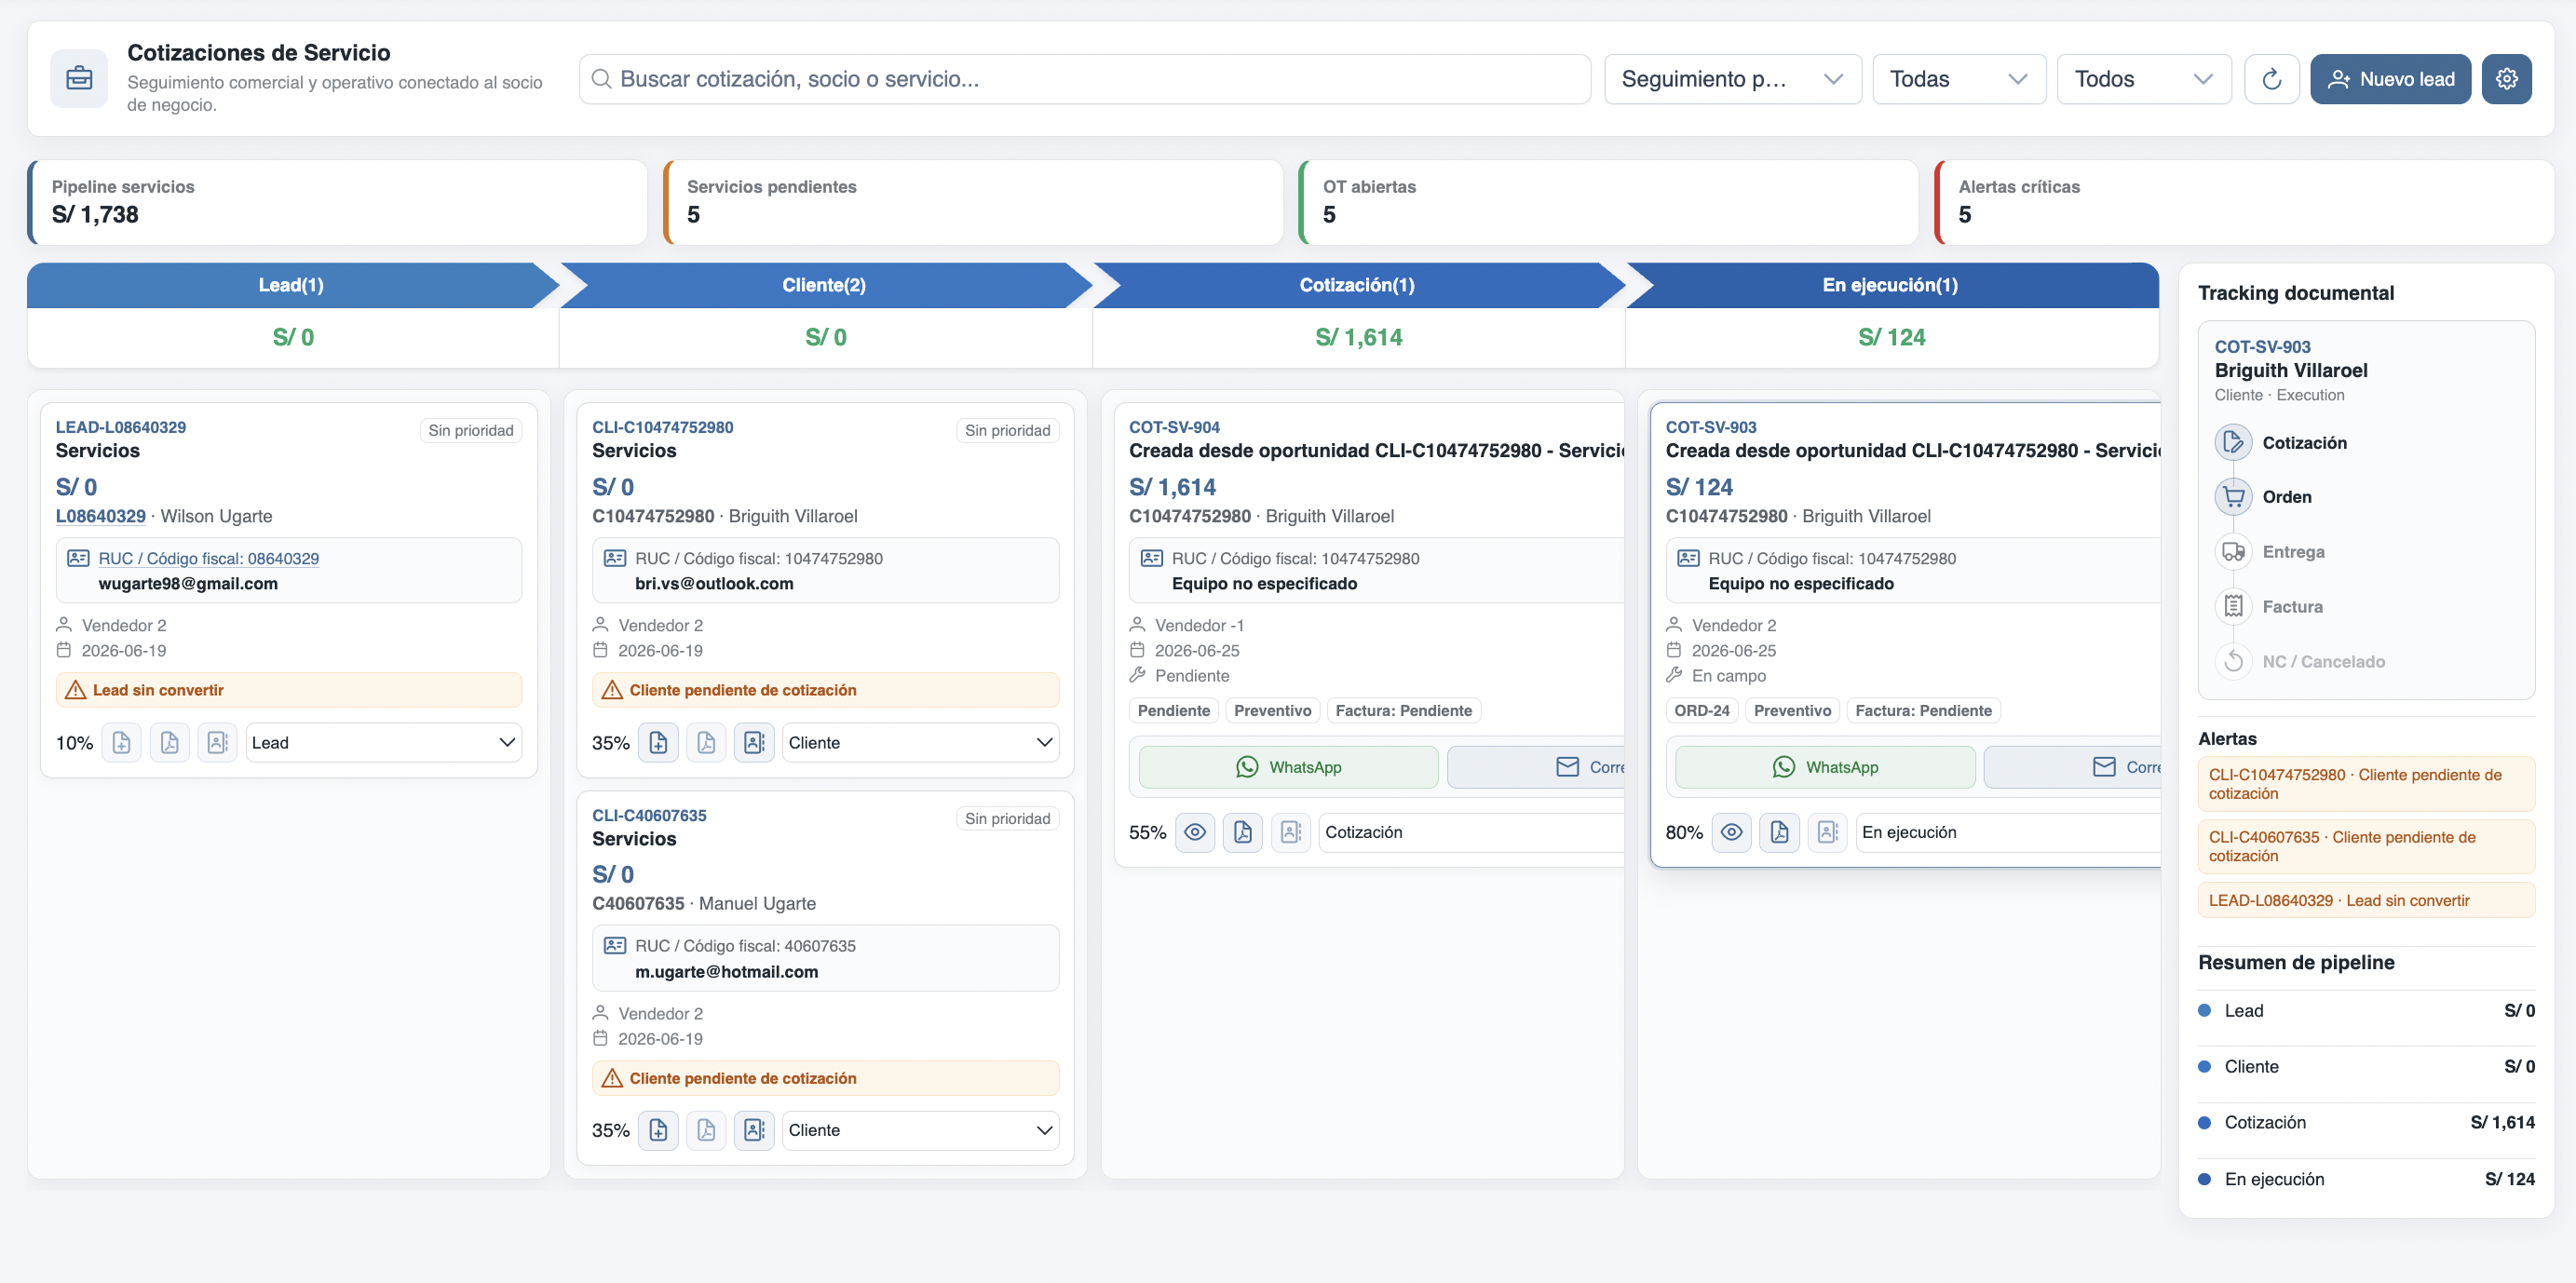
Task: Click the ORD-24 tag on COT-SV-903
Action: click(x=1701, y=710)
